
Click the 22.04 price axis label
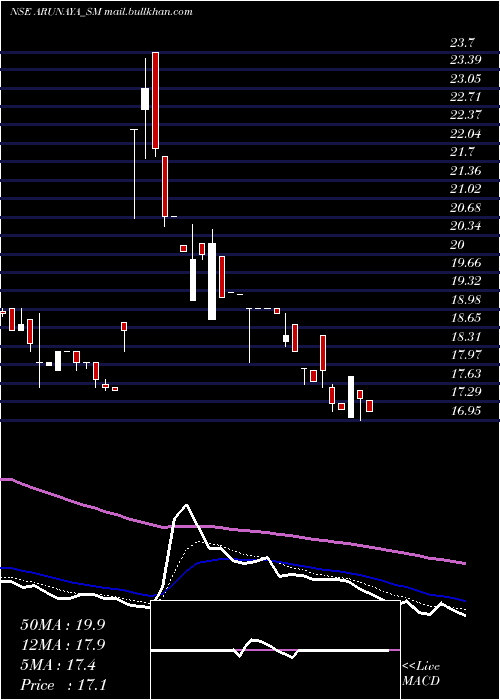(x=466, y=134)
